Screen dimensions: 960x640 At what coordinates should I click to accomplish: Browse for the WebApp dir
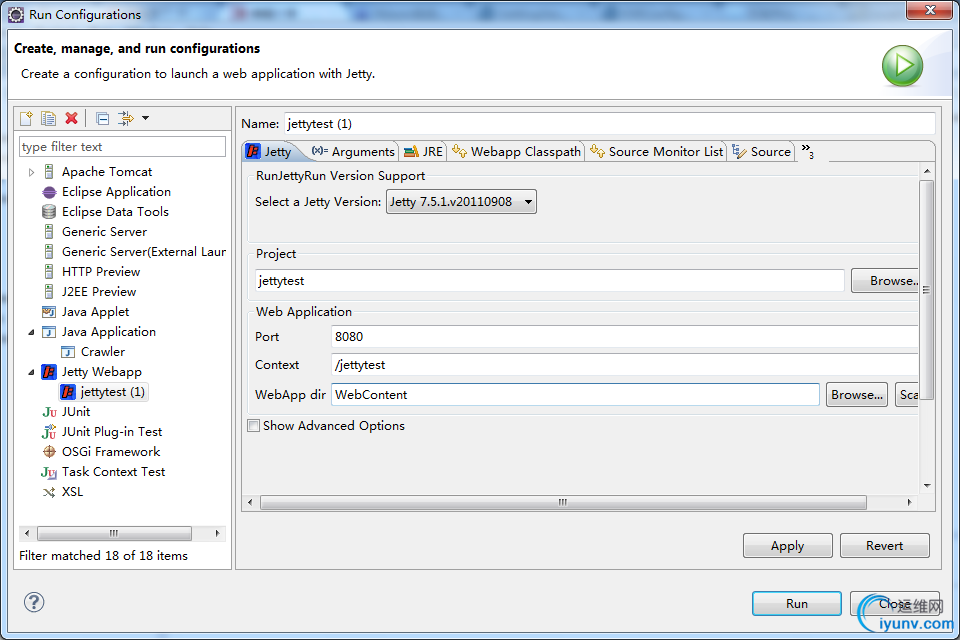pos(857,395)
